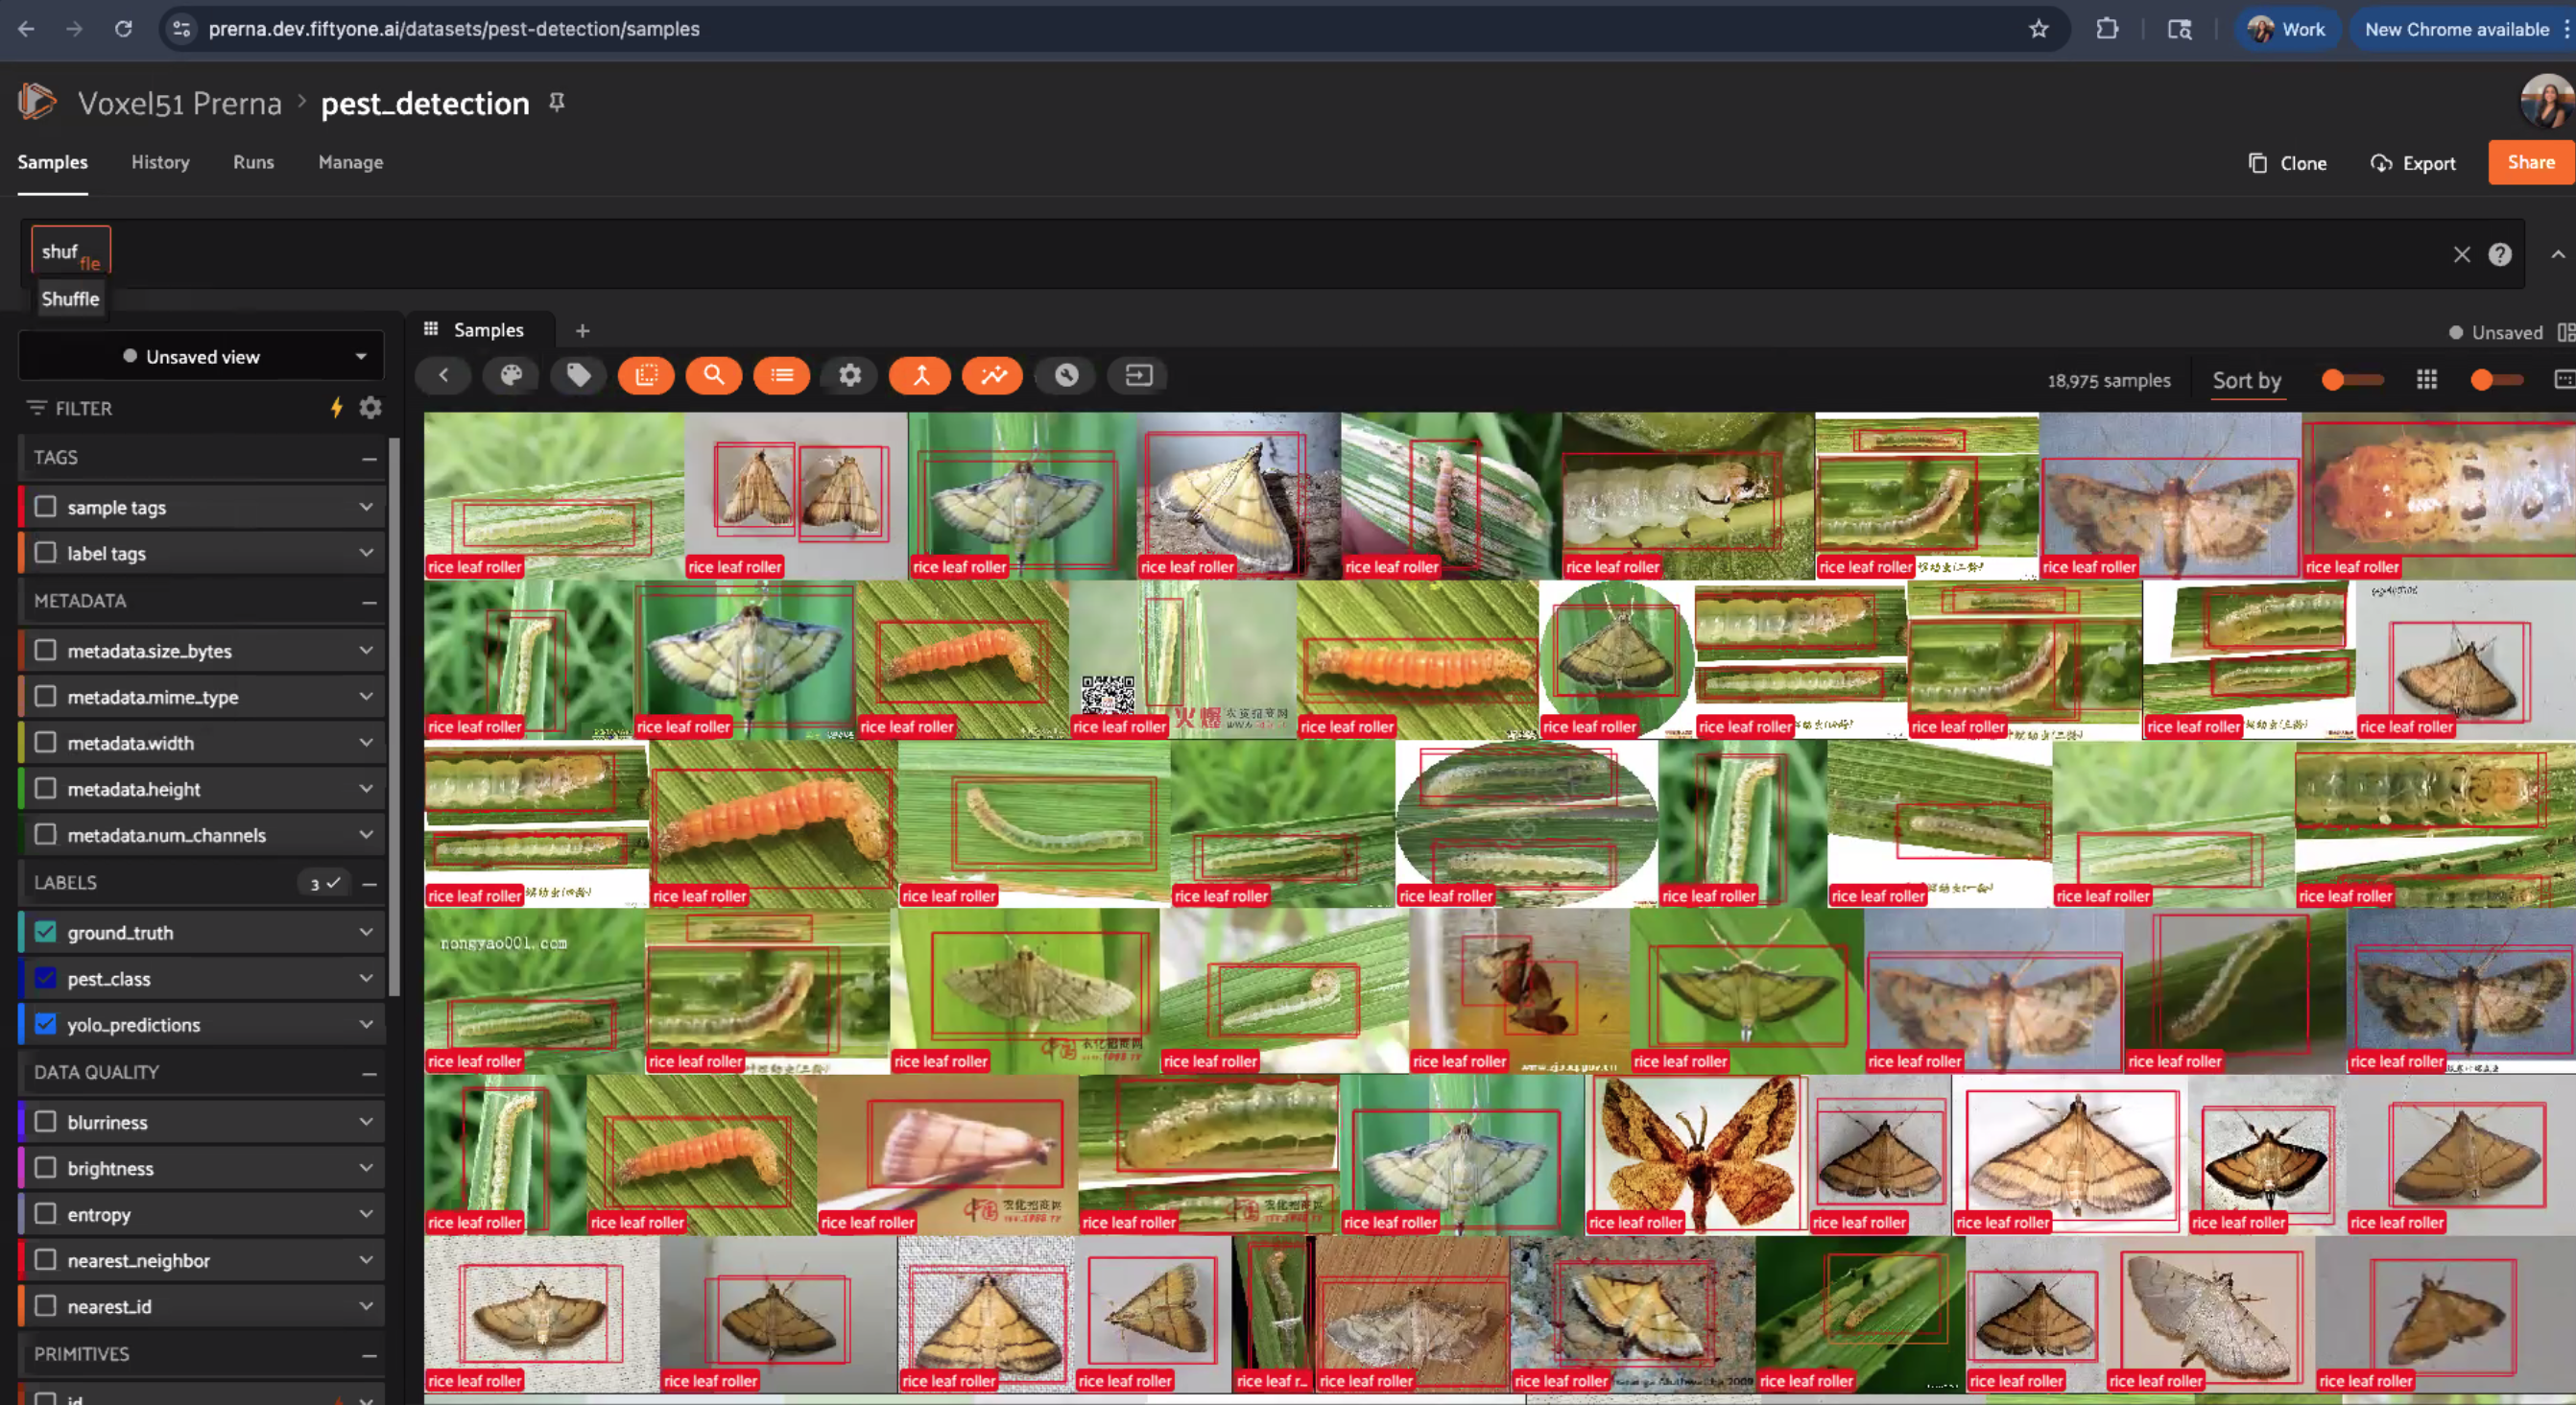The image size is (2576, 1405).
Task: Click the orange magnifier sort-by-similarity icon
Action: click(713, 375)
